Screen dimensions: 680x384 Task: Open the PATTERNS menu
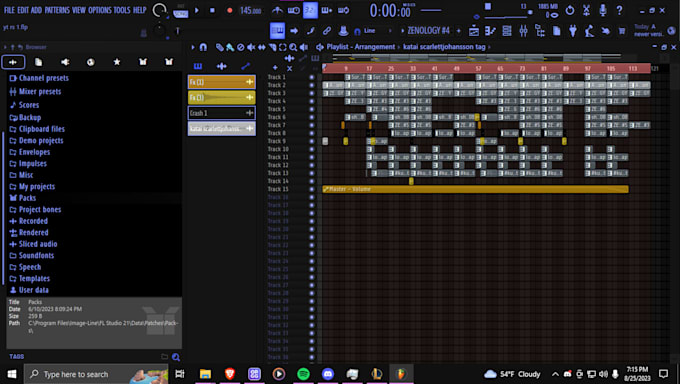coord(57,10)
